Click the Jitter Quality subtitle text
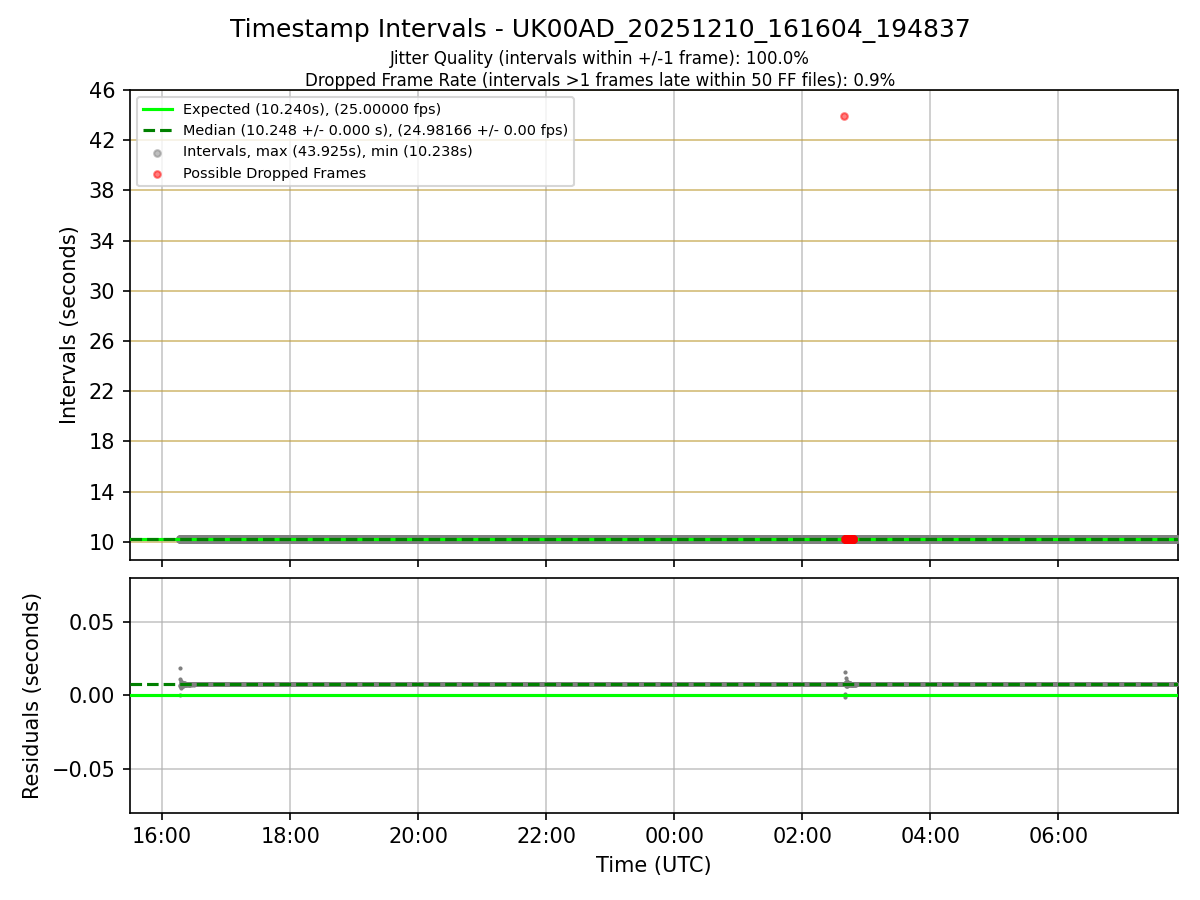 599,58
